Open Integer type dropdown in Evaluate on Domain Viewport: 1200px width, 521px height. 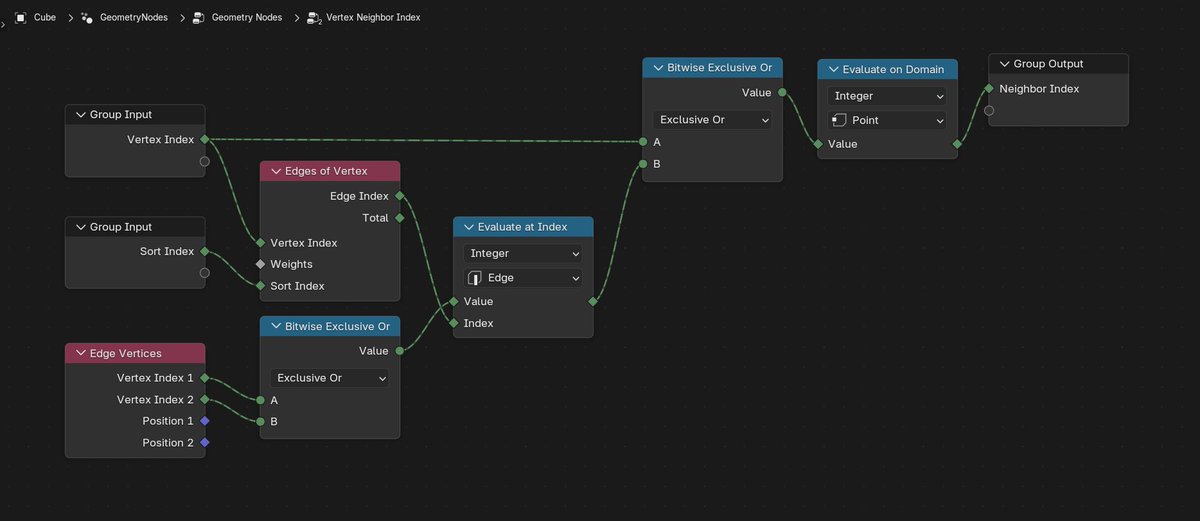[x=887, y=96]
